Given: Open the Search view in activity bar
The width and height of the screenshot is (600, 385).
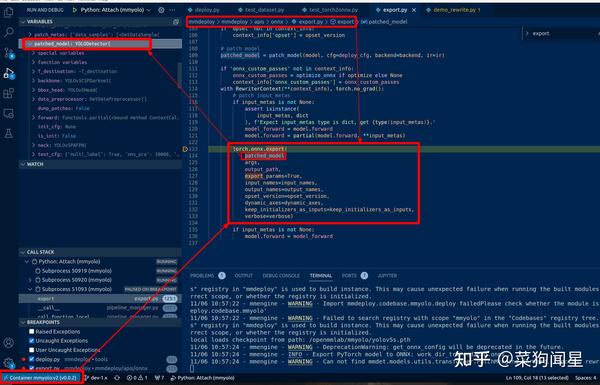Looking at the screenshot, I should [8, 32].
